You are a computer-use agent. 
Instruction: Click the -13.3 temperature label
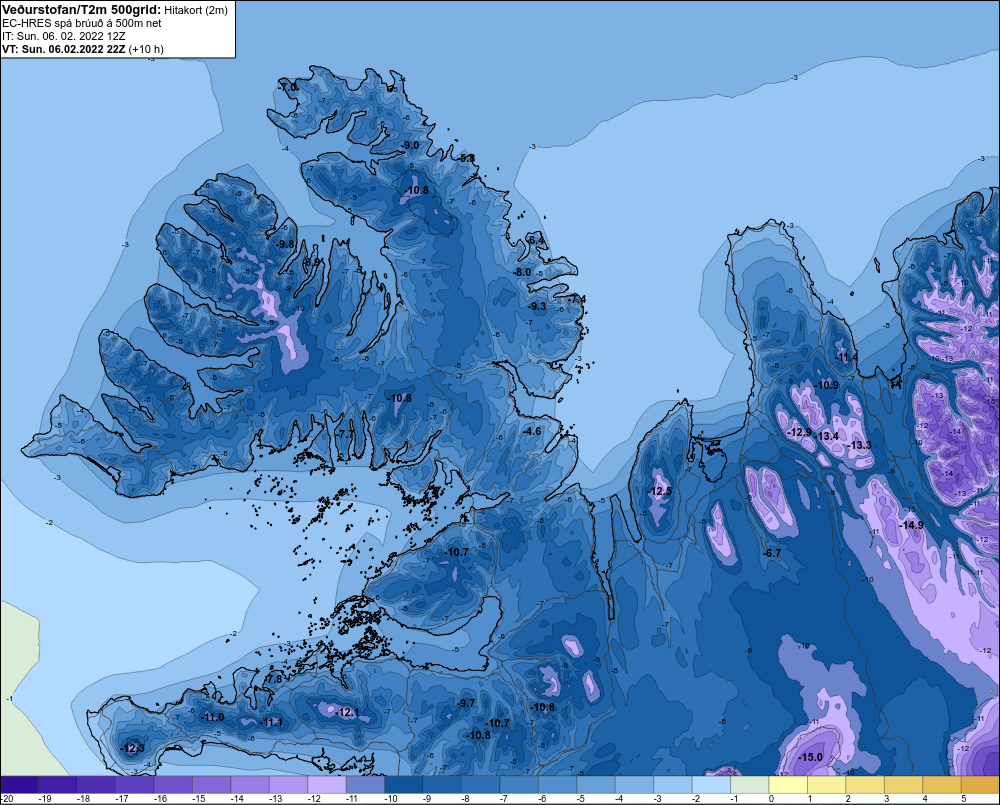[860, 445]
